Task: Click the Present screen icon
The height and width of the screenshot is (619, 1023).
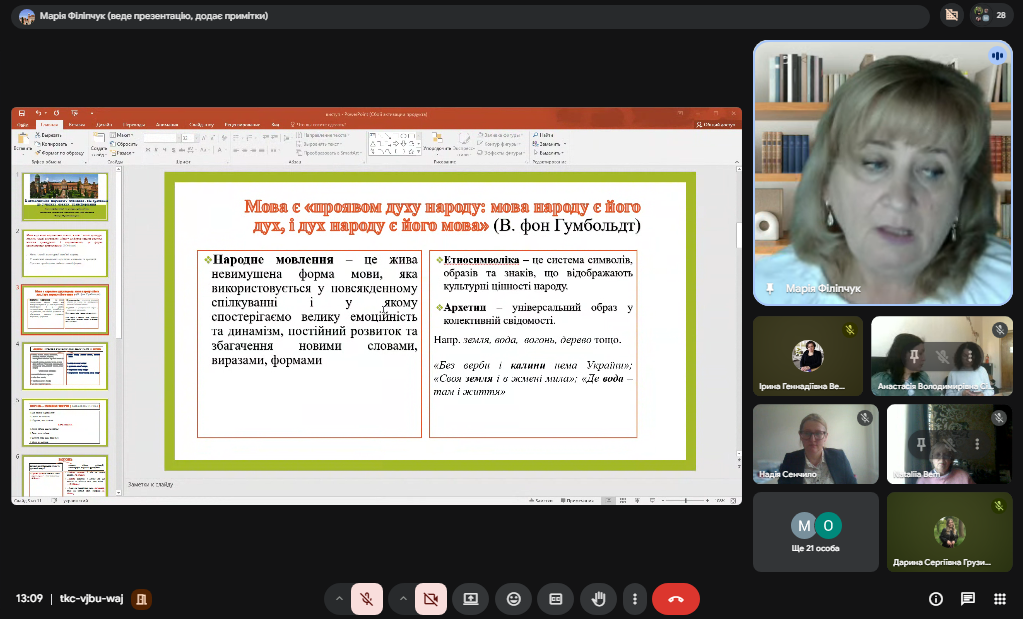Action: tap(470, 599)
